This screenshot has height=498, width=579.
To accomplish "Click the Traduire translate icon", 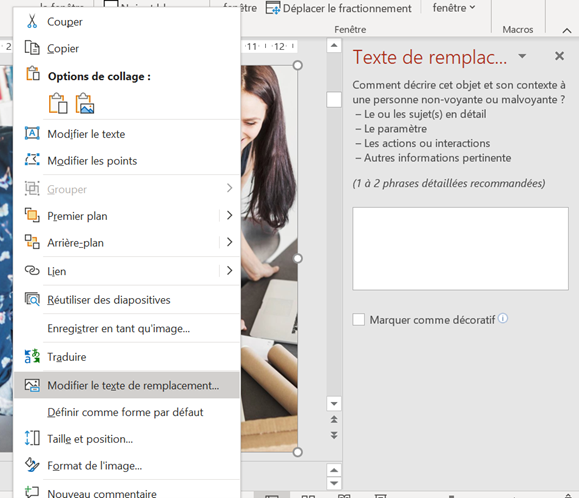I will [32, 356].
